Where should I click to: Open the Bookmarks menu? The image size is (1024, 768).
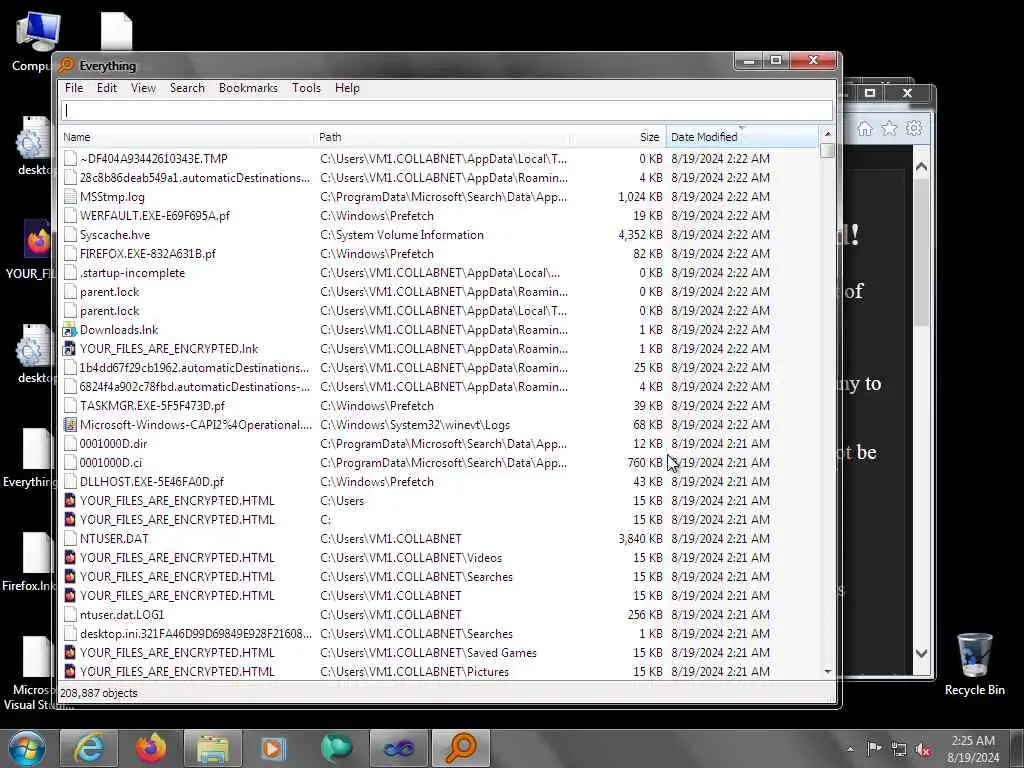(248, 88)
